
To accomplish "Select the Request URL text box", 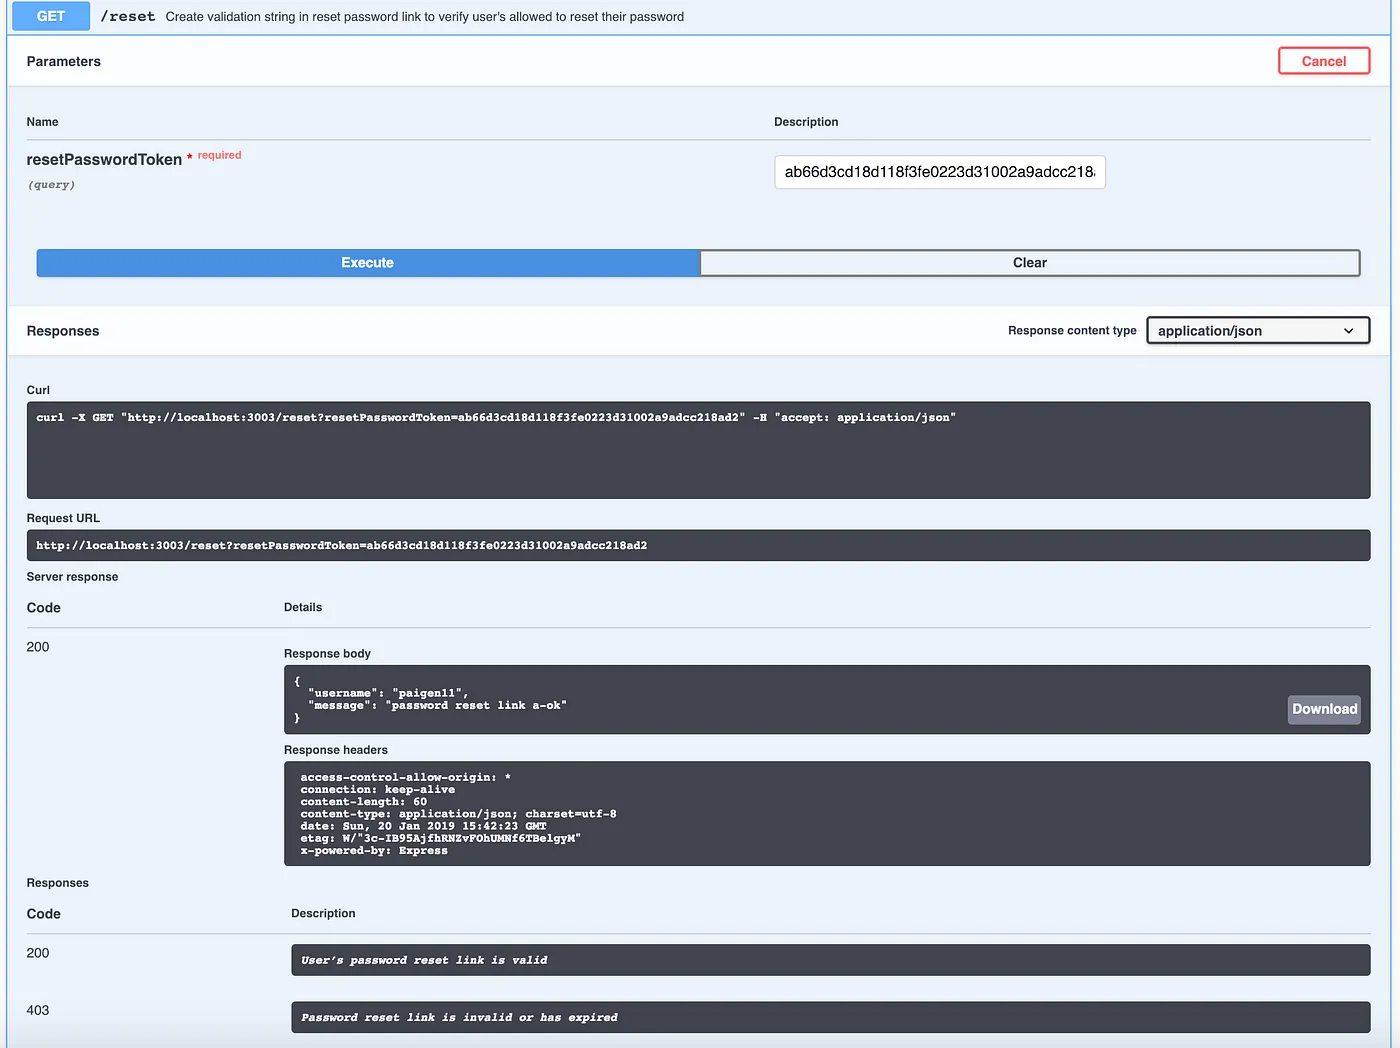I will click(697, 545).
